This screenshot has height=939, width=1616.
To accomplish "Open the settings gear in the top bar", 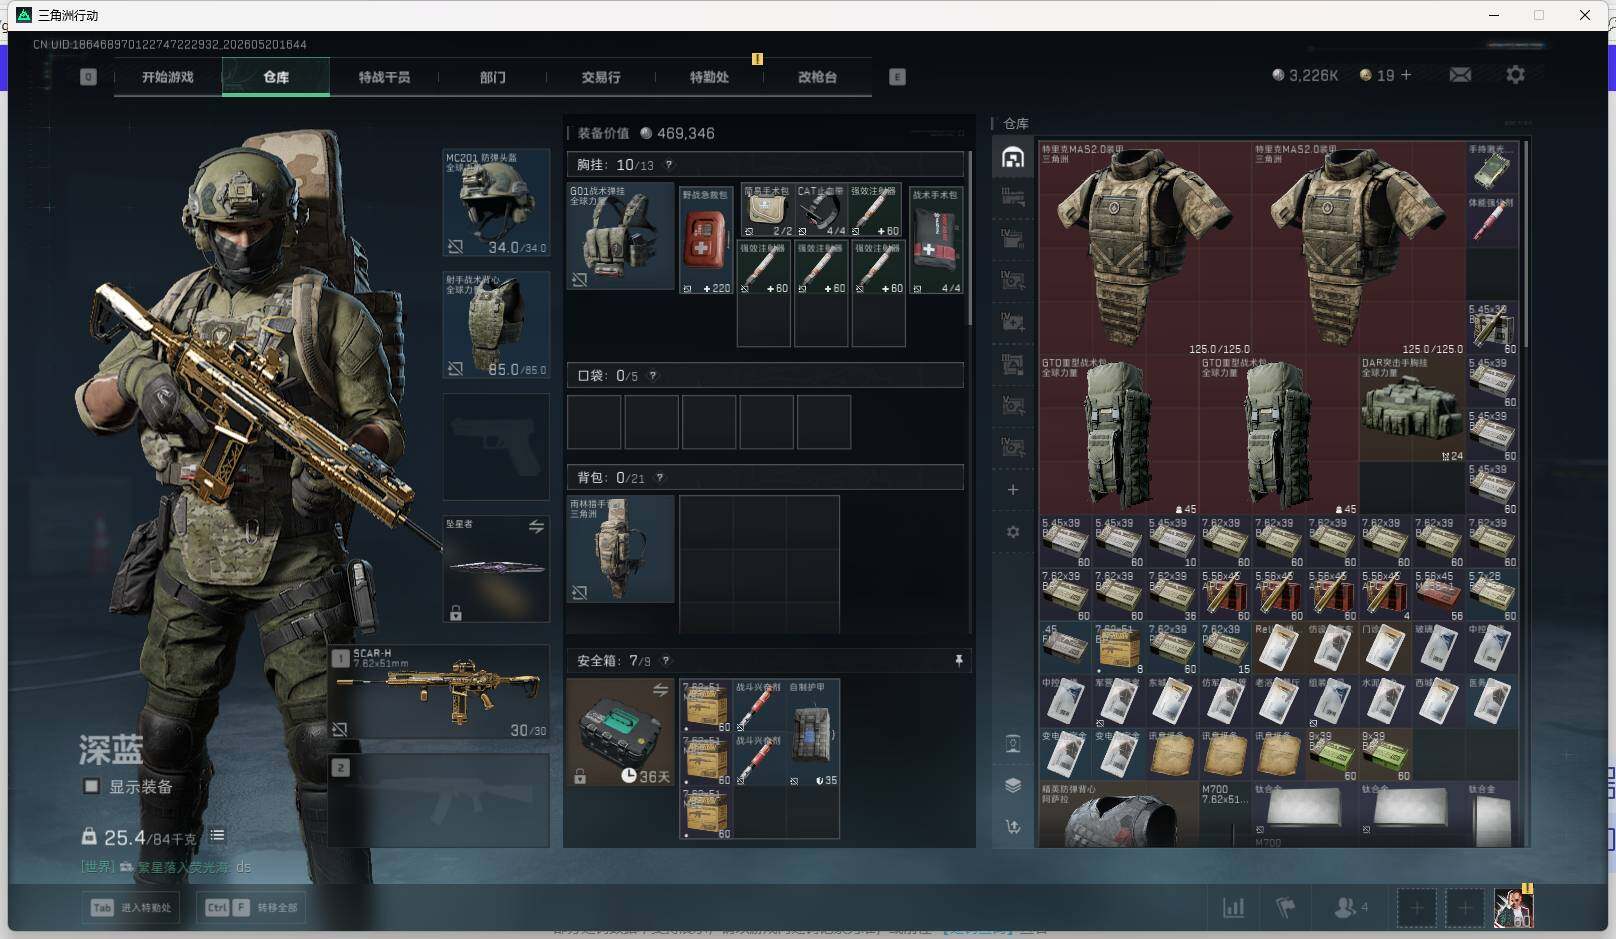I will (x=1515, y=75).
